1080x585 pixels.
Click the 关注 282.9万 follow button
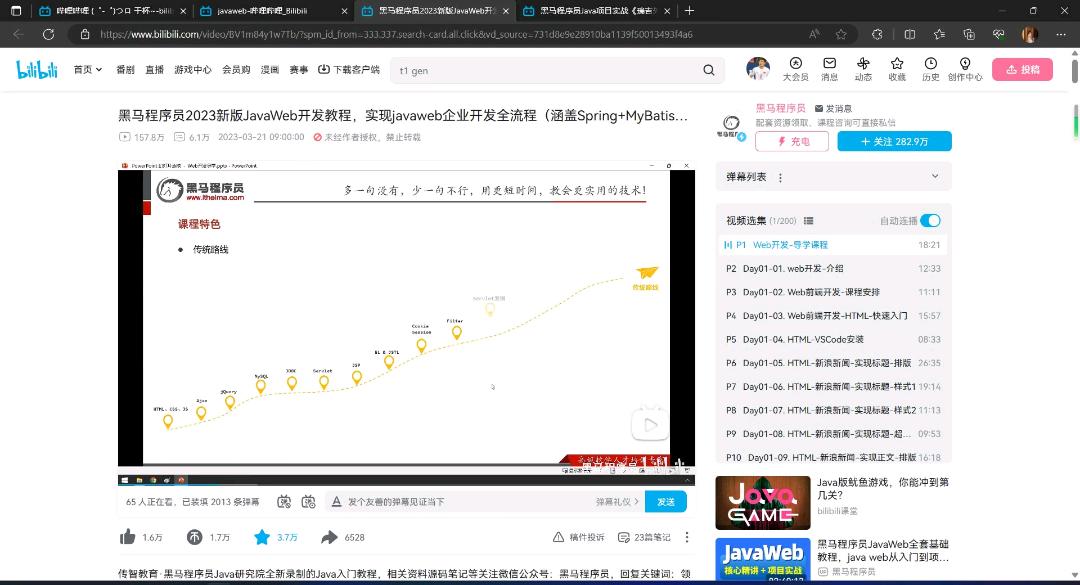894,142
